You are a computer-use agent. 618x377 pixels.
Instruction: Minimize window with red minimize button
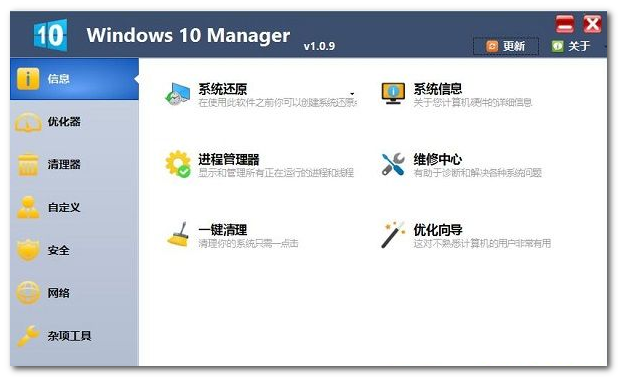click(565, 24)
